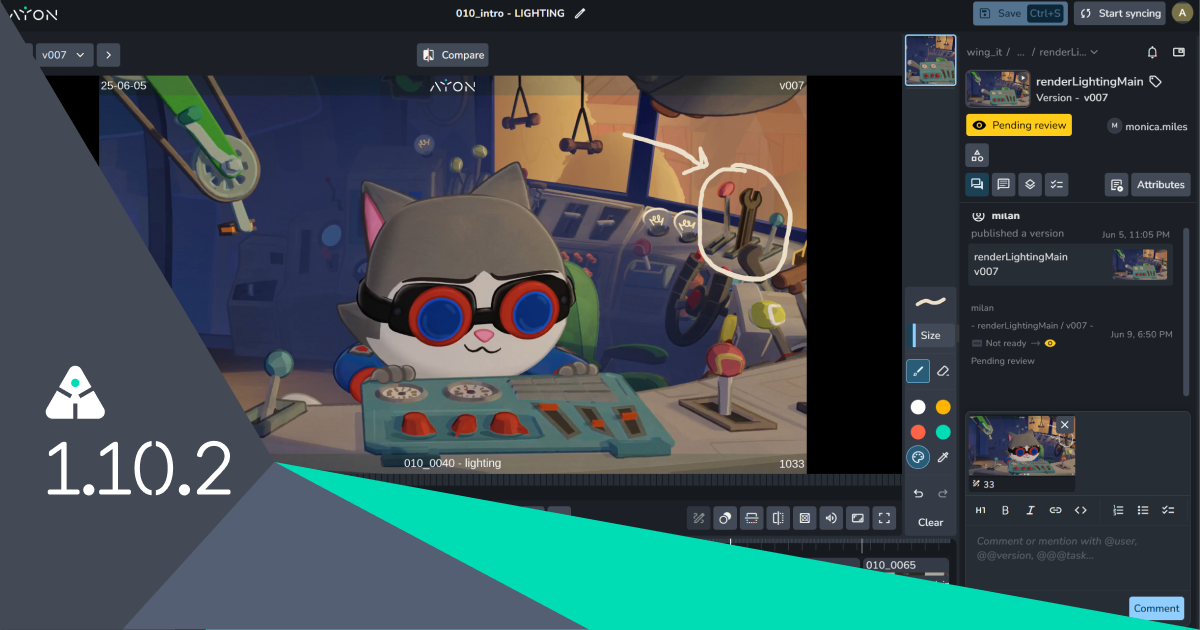The height and width of the screenshot is (630, 1200).
Task: Toggle the safe-area frame icon in viewer toolbar
Action: pos(752,518)
